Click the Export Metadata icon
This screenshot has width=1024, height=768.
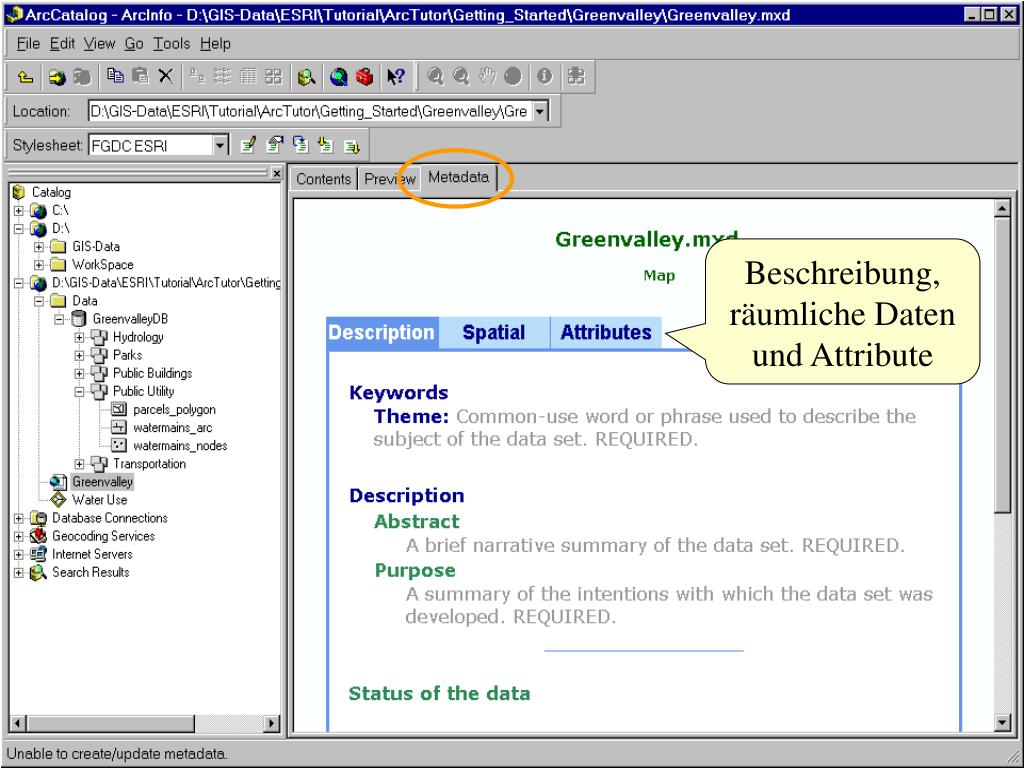pos(352,145)
